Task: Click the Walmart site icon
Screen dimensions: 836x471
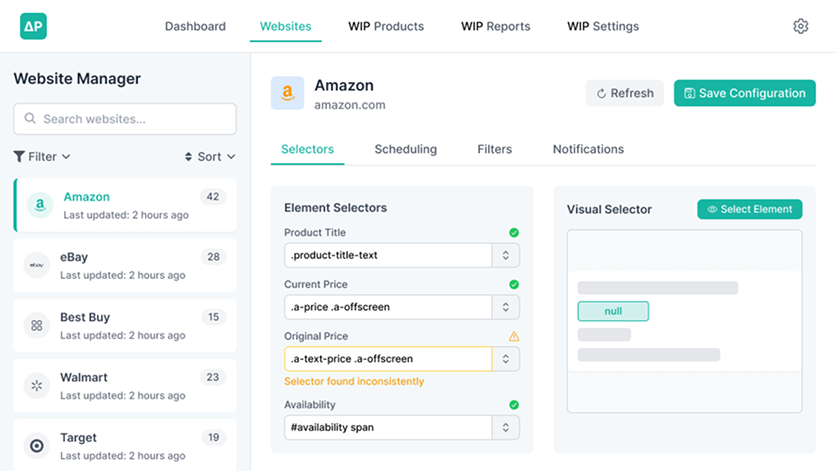Action: (x=37, y=385)
